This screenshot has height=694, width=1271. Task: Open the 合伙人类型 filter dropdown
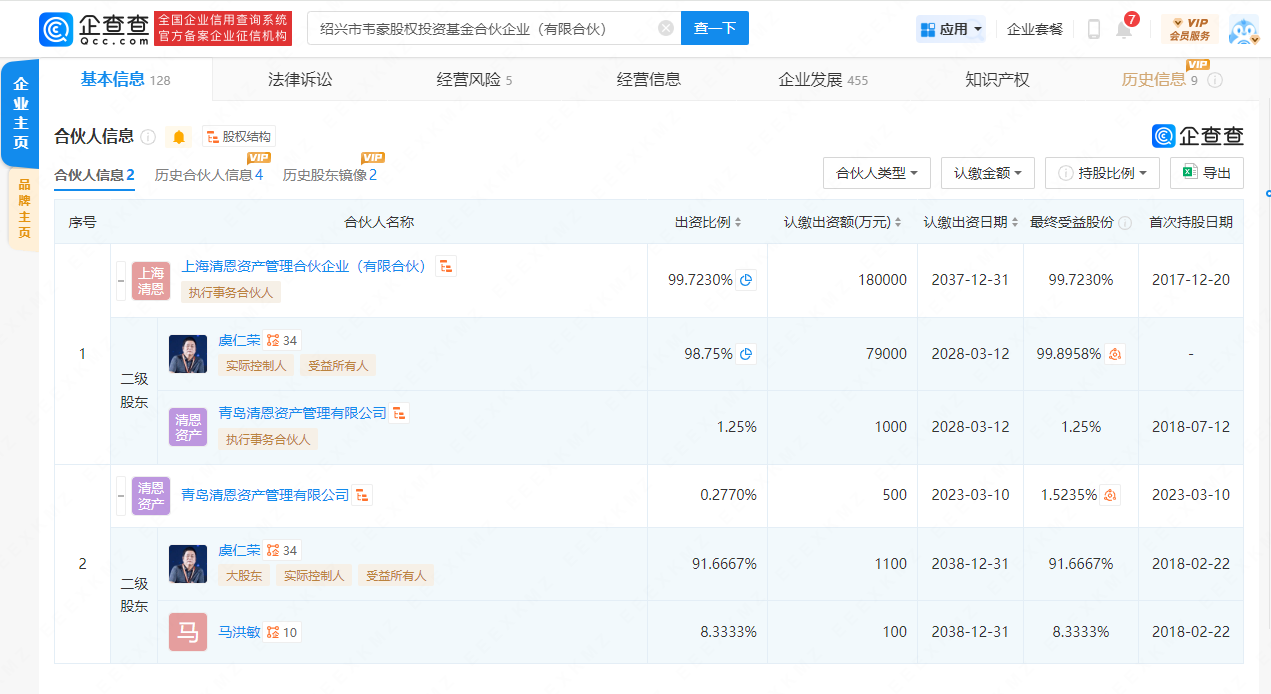[877, 173]
